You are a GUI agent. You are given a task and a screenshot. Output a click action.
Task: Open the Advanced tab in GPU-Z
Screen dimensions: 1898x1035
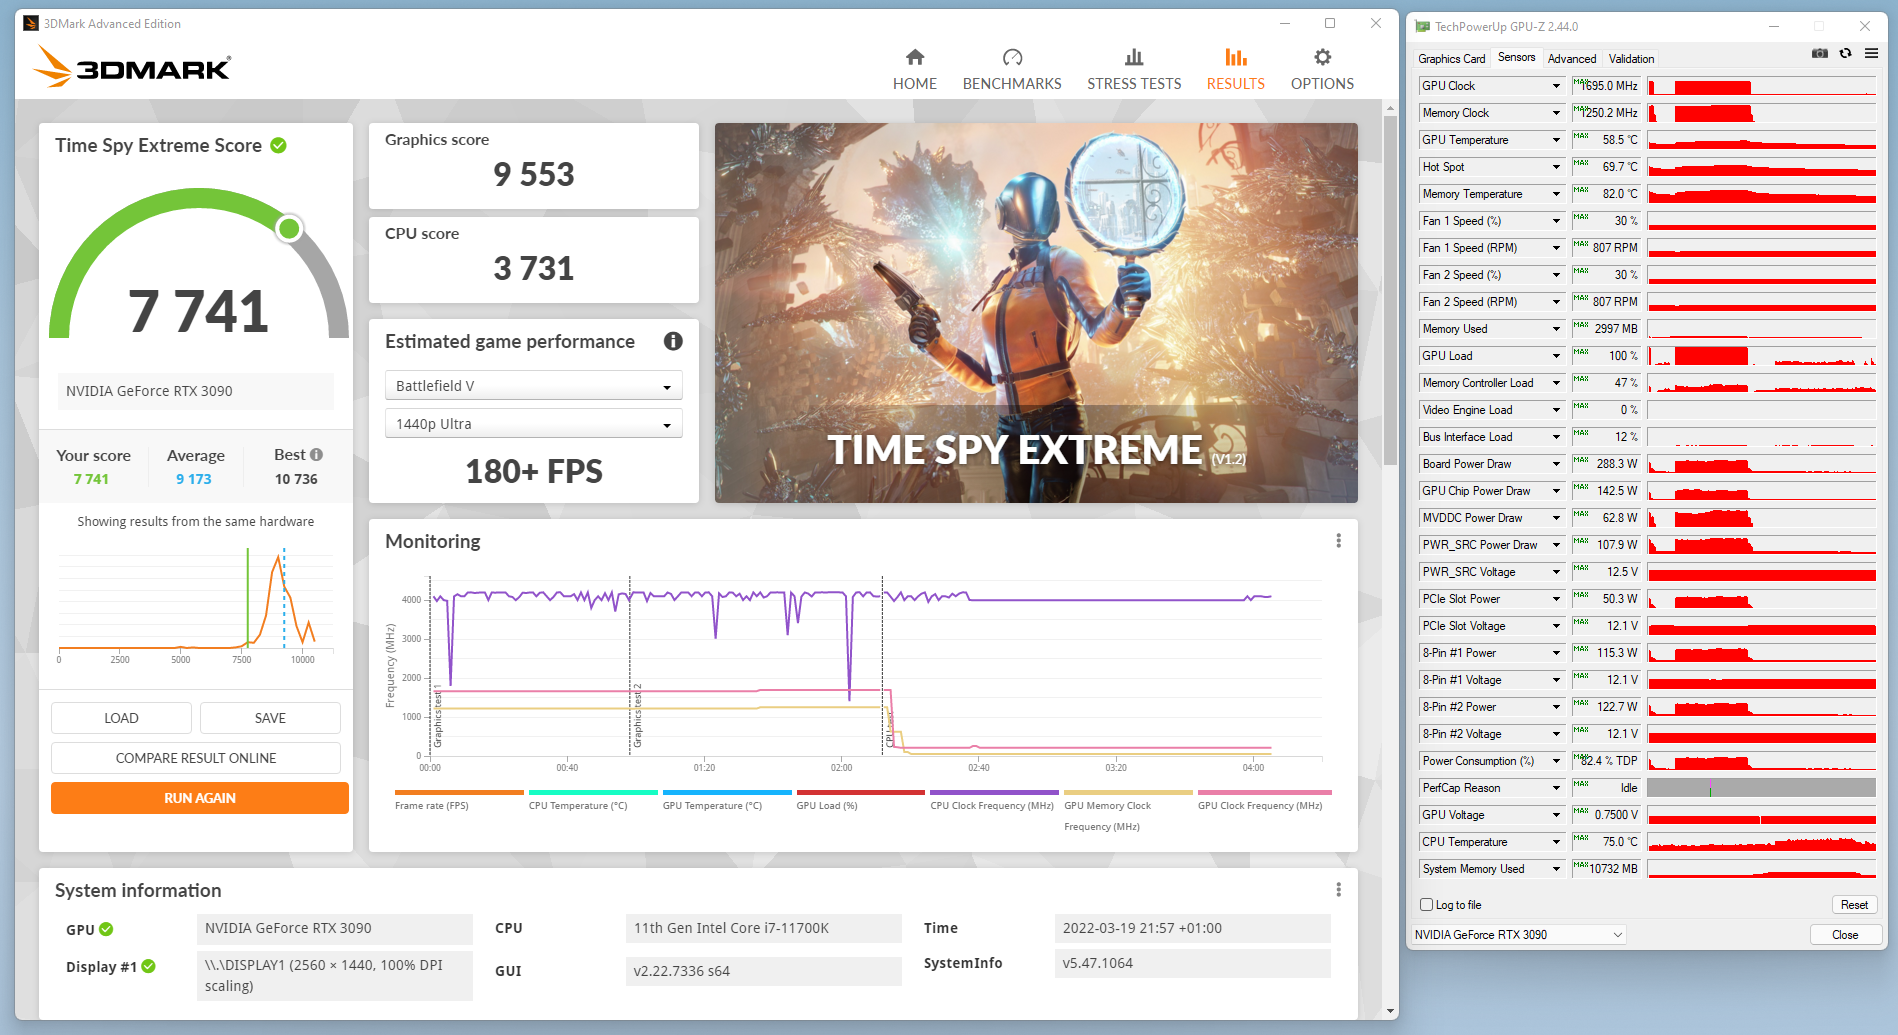[1572, 59]
